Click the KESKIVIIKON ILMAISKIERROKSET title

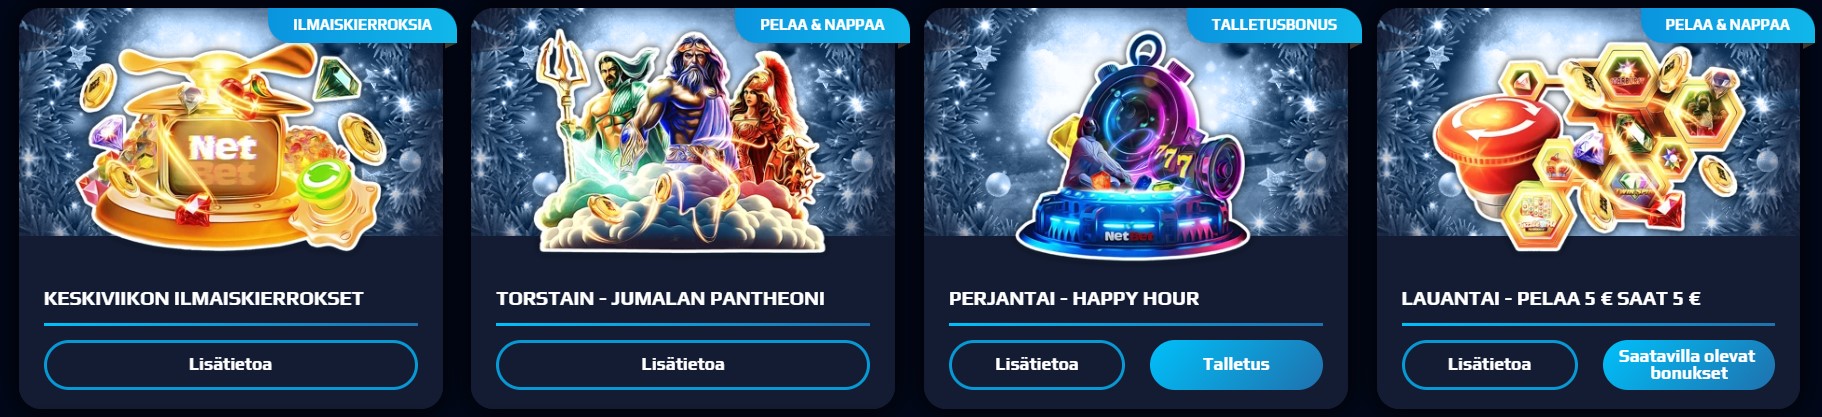click(x=204, y=298)
